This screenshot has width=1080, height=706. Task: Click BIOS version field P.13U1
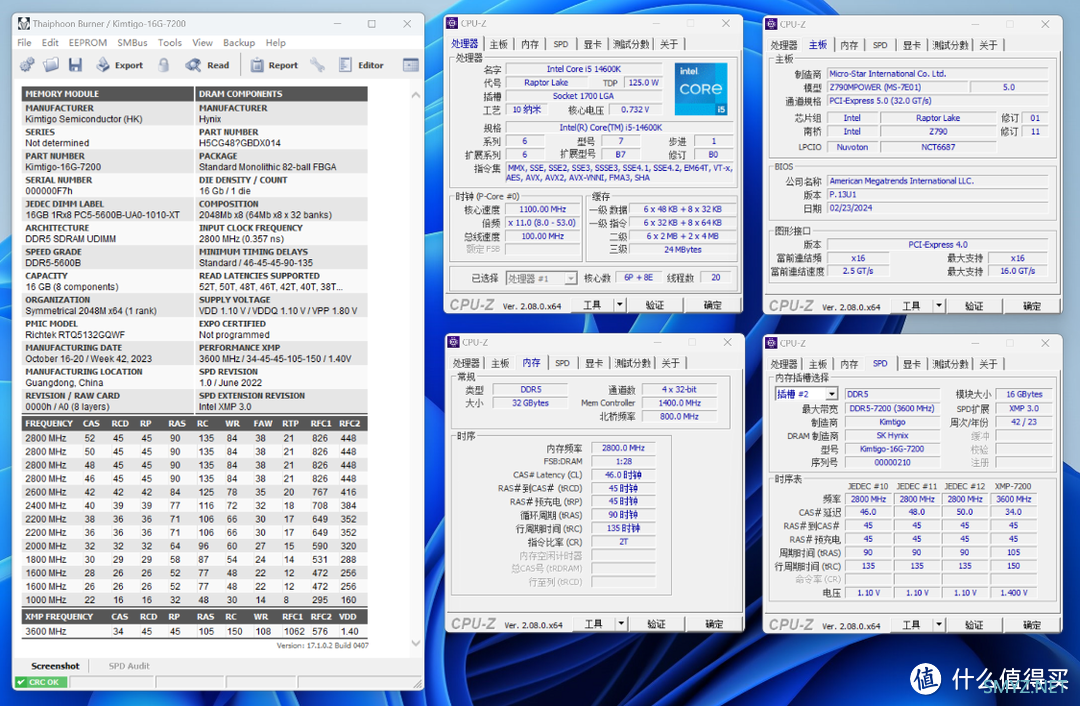[937, 195]
